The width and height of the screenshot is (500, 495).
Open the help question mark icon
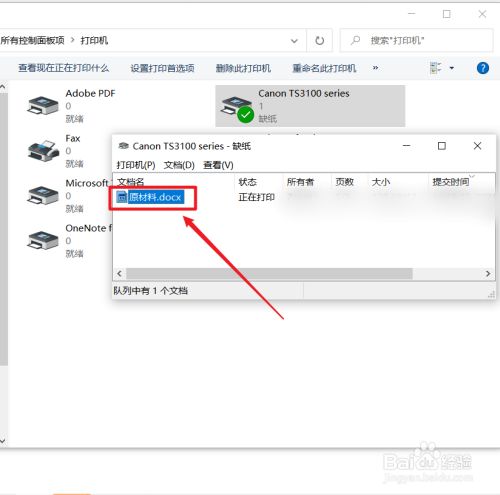(483, 68)
